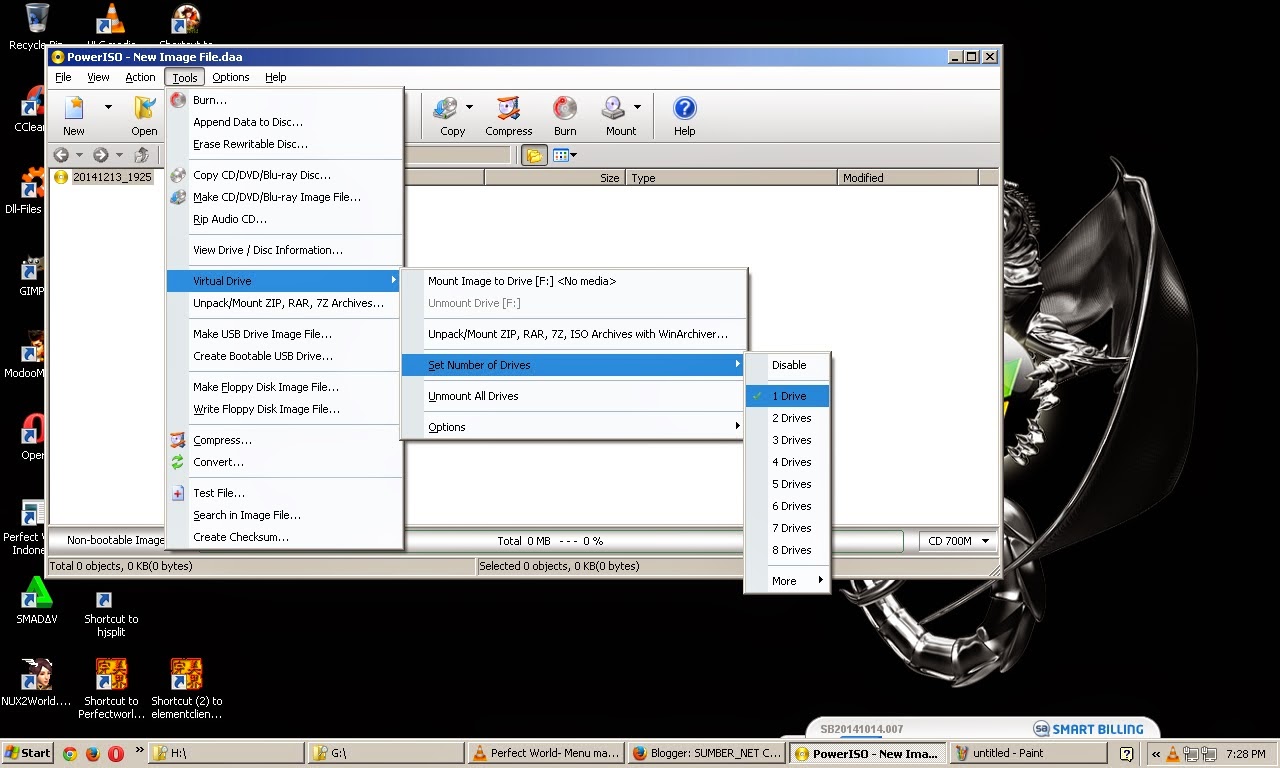The image size is (1280, 768).
Task: Launch Chrome from quick launch bar
Action: pos(70,753)
